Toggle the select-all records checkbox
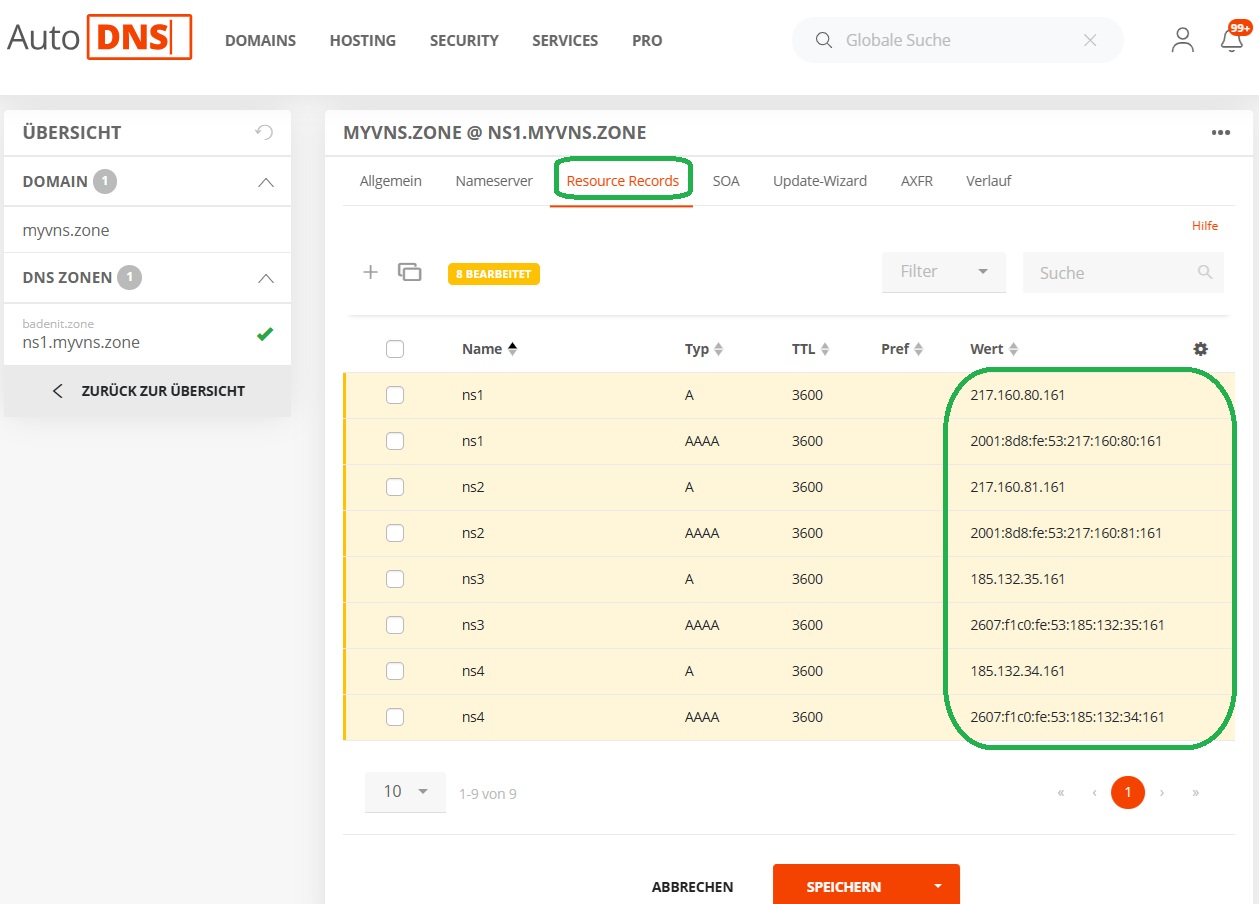The height and width of the screenshot is (904, 1259). pyautogui.click(x=395, y=349)
